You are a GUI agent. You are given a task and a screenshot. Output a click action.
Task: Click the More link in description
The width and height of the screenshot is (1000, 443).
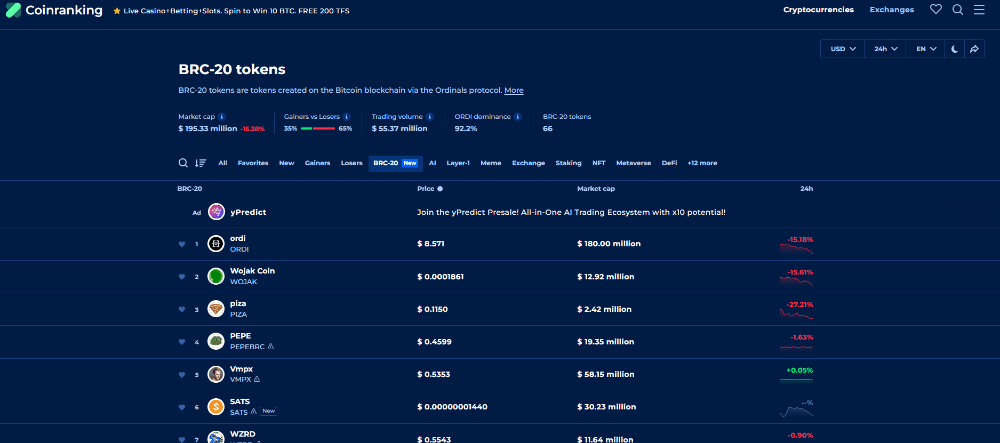[513, 91]
